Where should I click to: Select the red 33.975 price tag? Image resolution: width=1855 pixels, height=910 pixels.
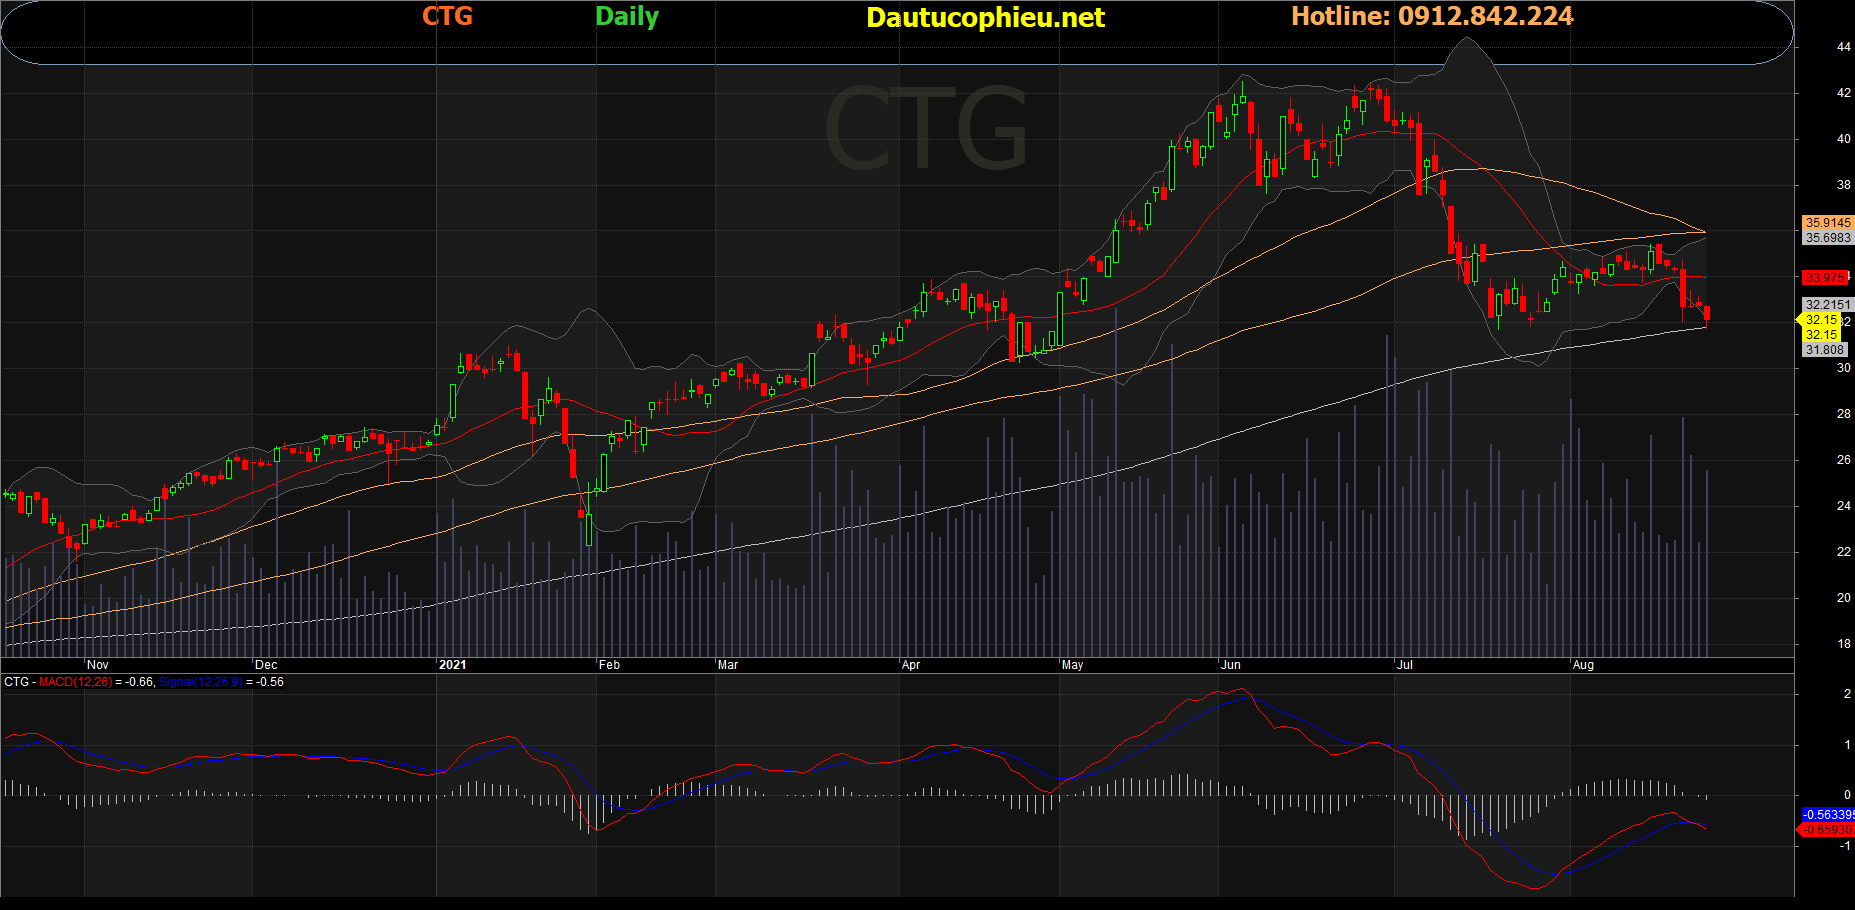pyautogui.click(x=1825, y=278)
